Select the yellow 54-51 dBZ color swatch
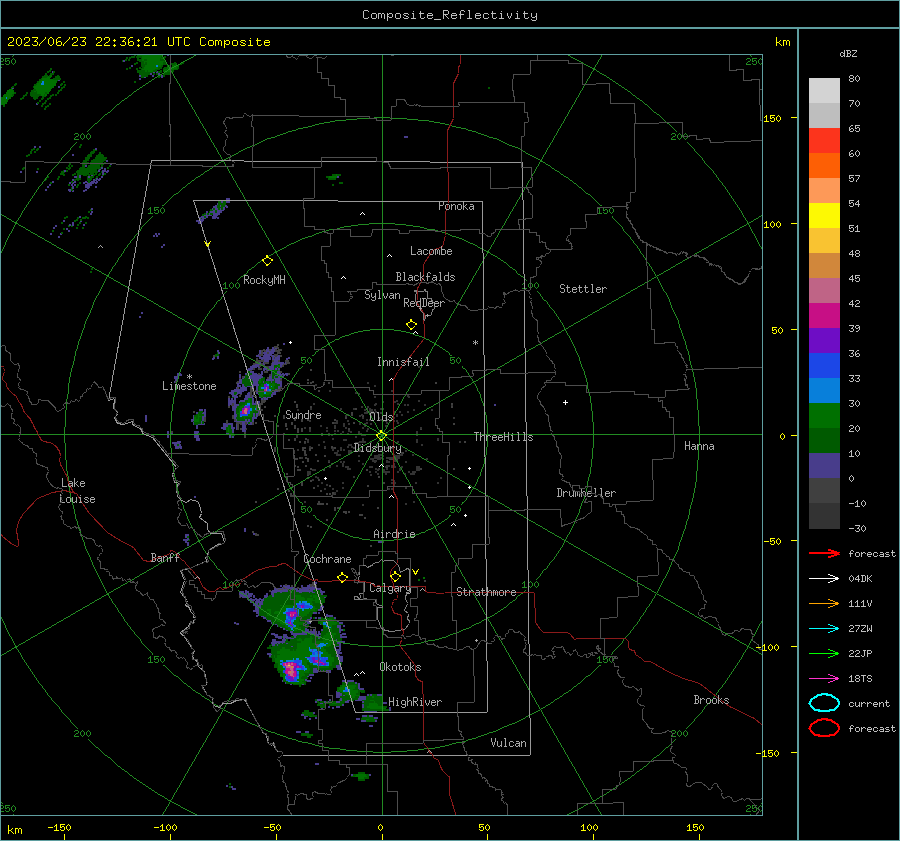This screenshot has width=900, height=841. 824,215
